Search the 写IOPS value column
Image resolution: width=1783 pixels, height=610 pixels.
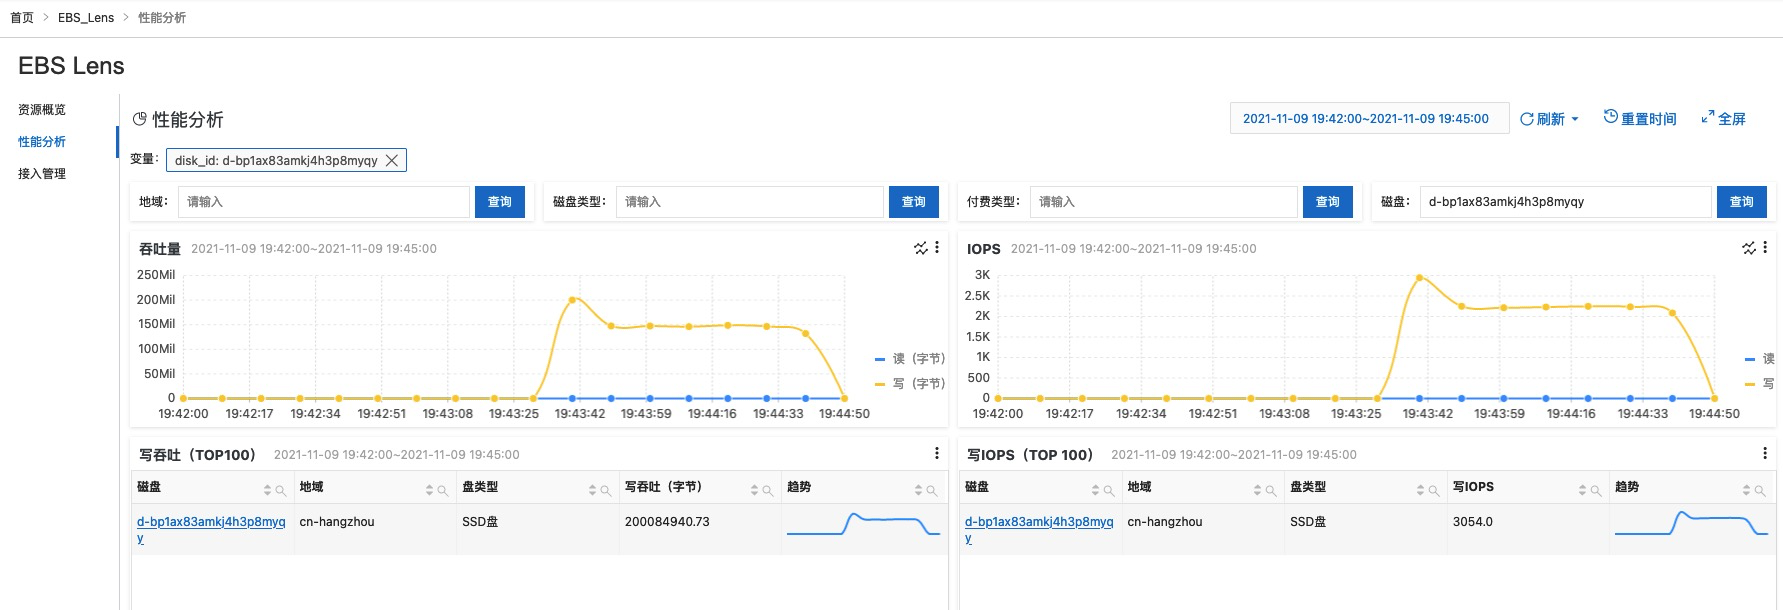tap(1596, 490)
